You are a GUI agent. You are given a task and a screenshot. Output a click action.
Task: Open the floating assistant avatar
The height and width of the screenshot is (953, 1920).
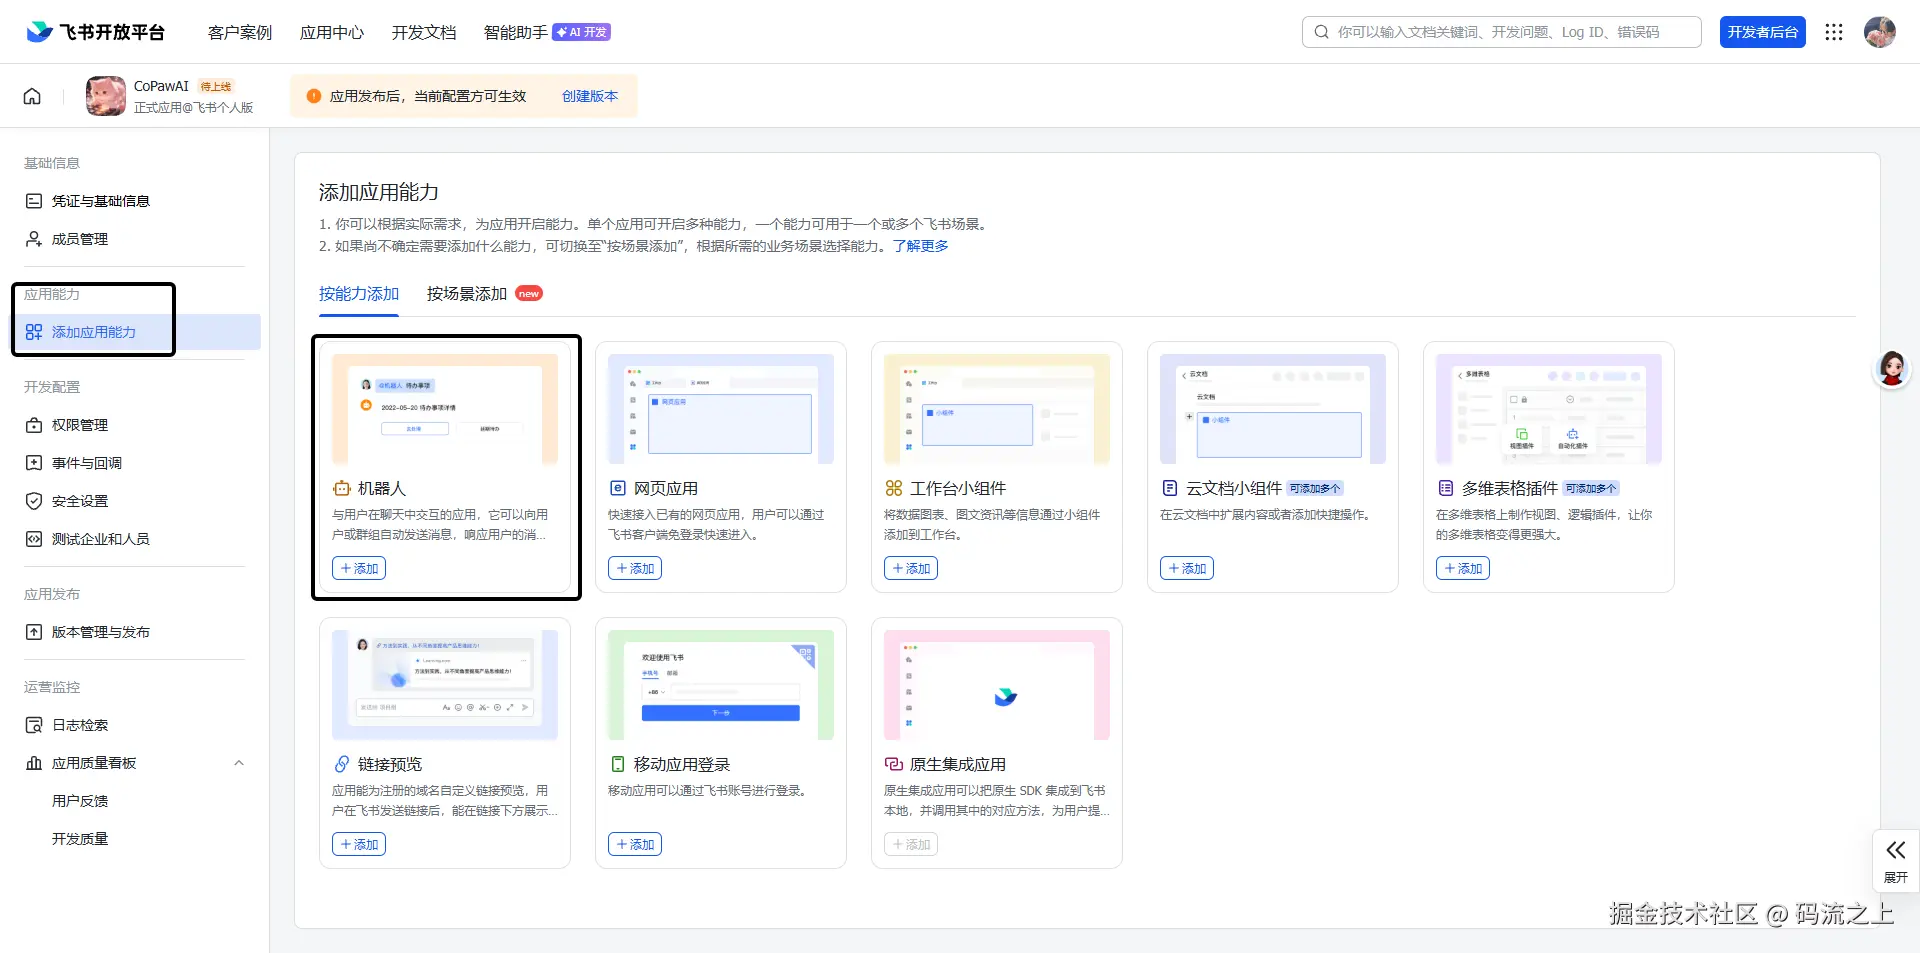(1892, 369)
